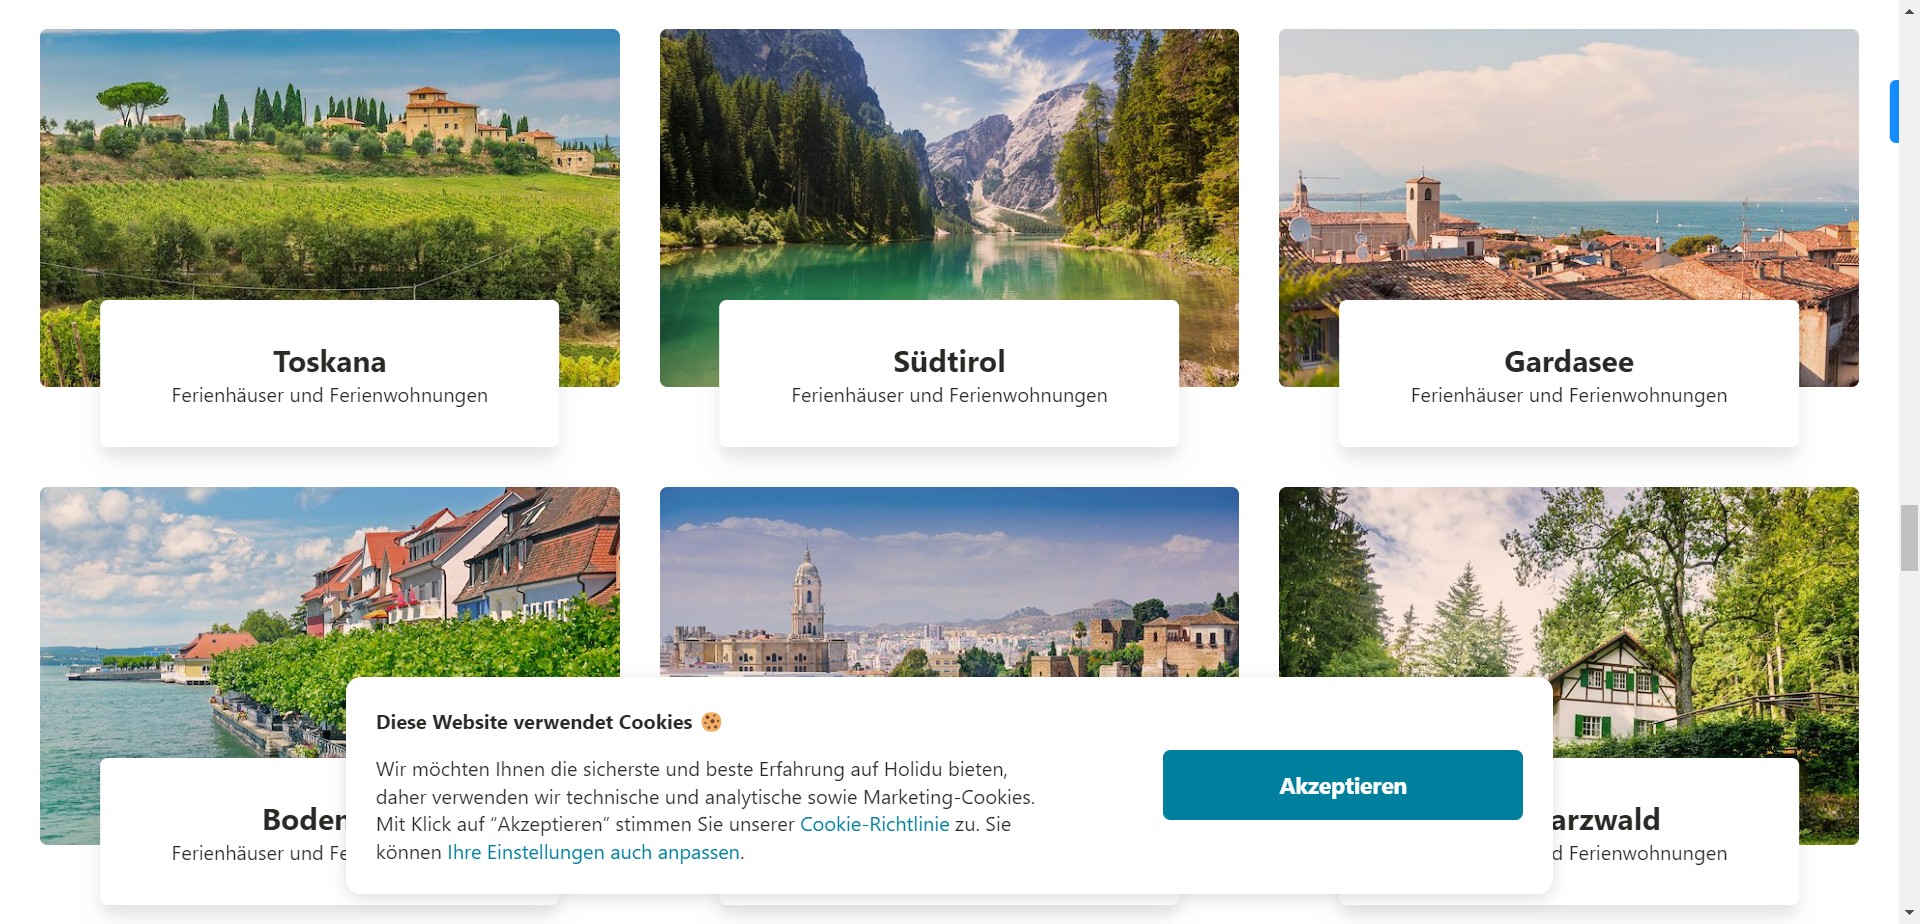Click the Akzeptieren cookie button
The image size is (1920, 924).
[1342, 785]
